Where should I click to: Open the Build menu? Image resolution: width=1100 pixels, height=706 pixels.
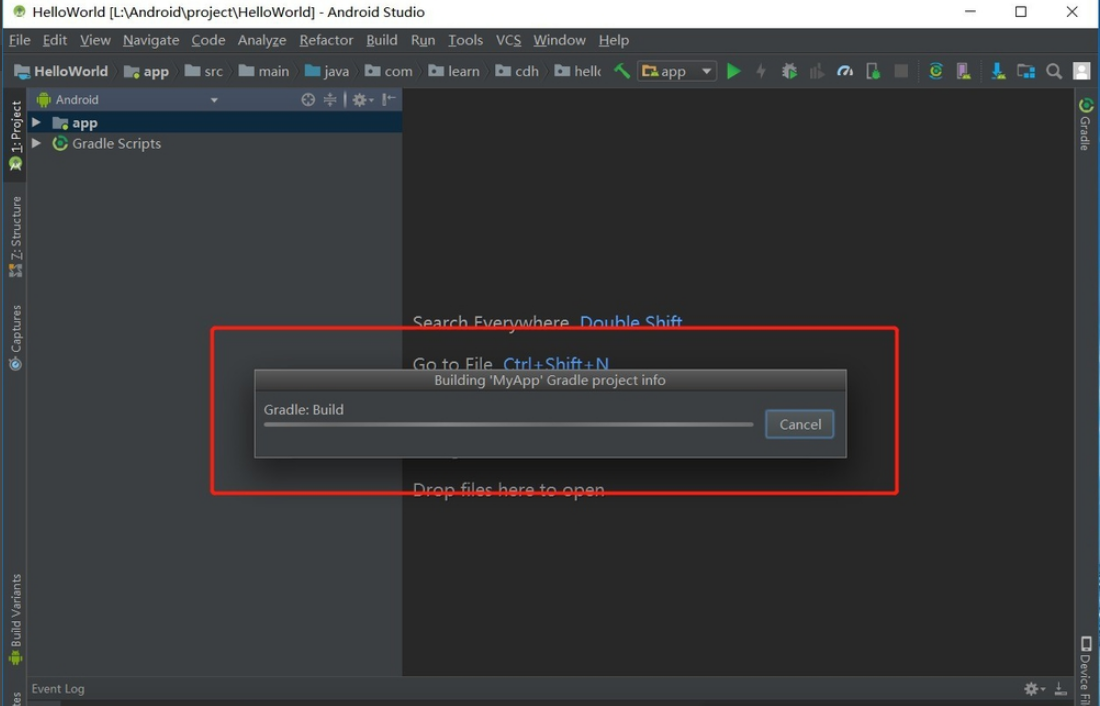(x=381, y=40)
